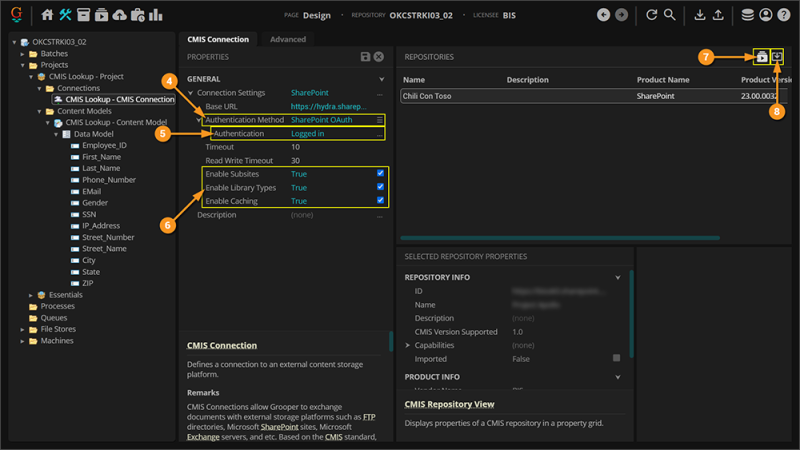Click the back navigation arrow

coord(603,15)
